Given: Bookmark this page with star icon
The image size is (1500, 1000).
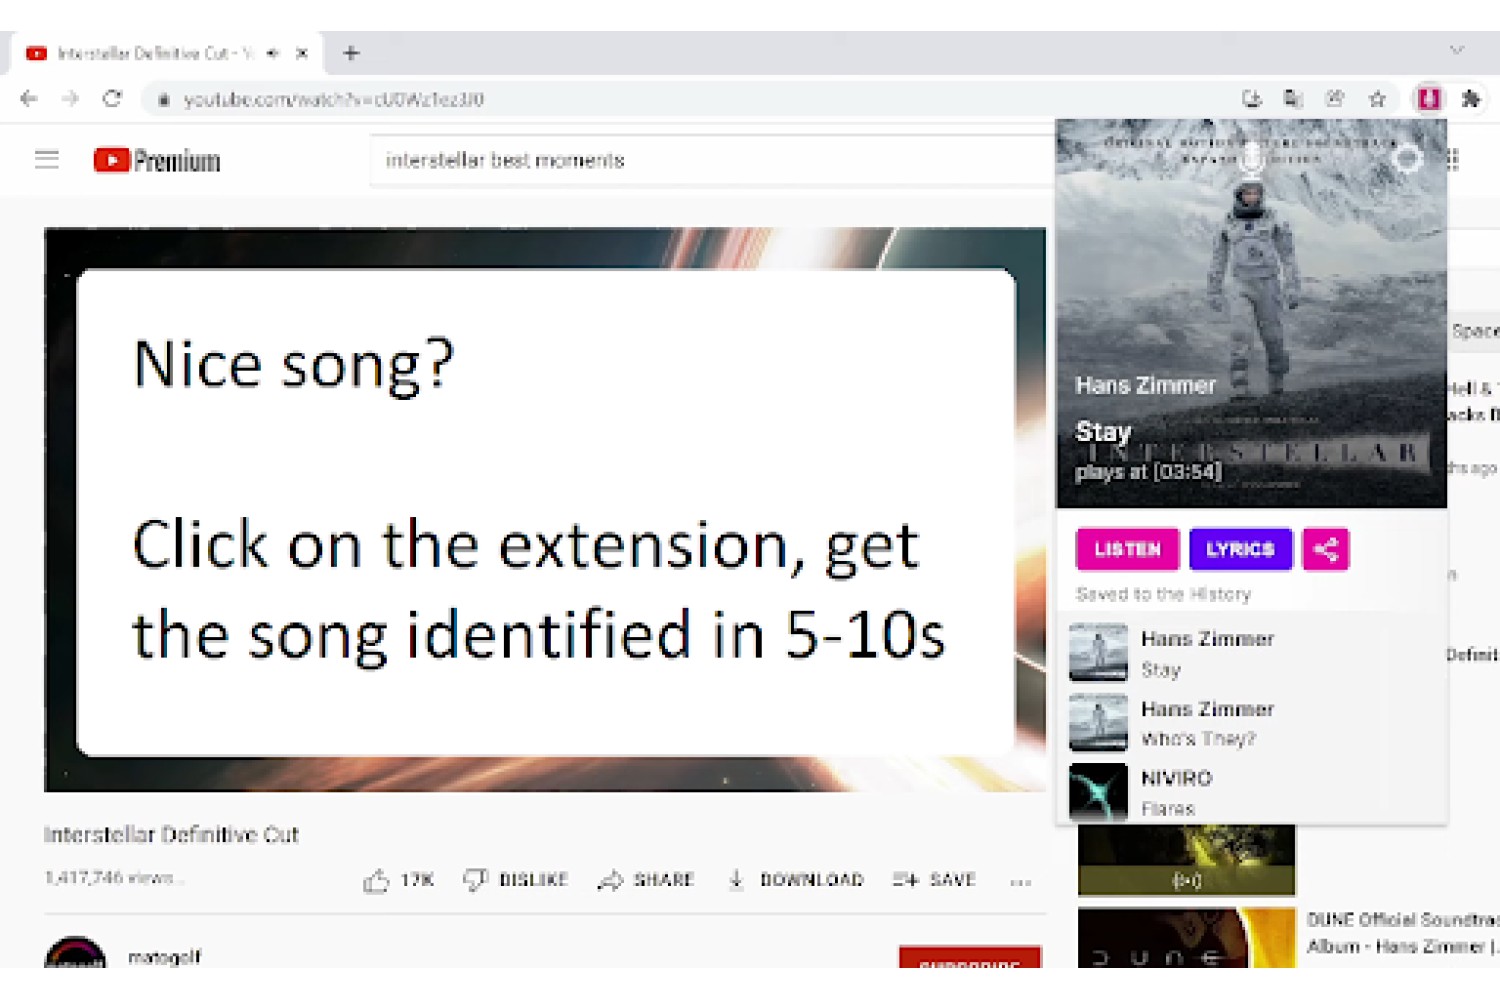Looking at the screenshot, I should point(1377,99).
